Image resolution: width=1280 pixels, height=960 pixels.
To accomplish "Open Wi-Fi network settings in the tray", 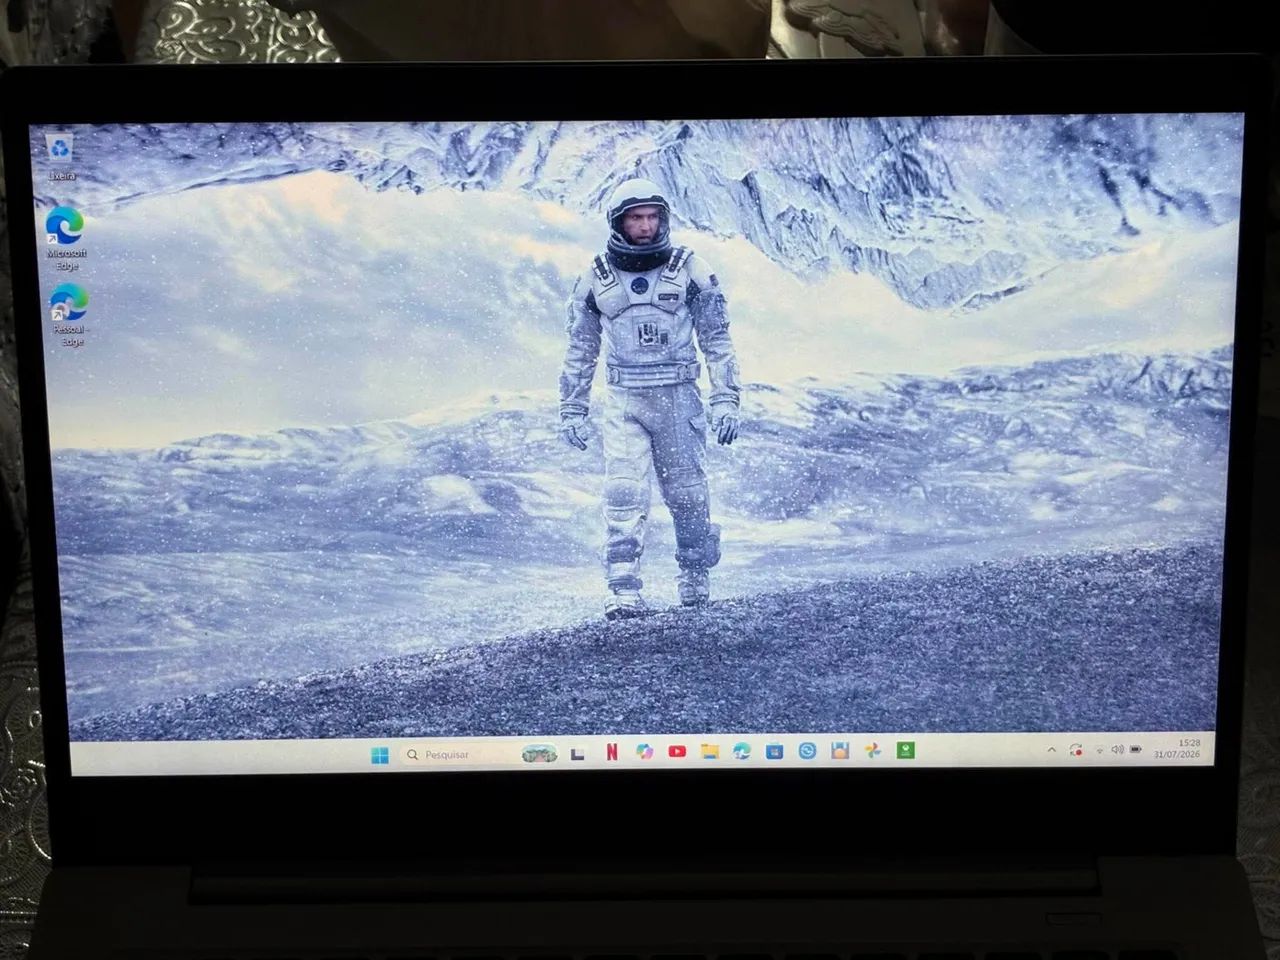I will tap(1100, 749).
